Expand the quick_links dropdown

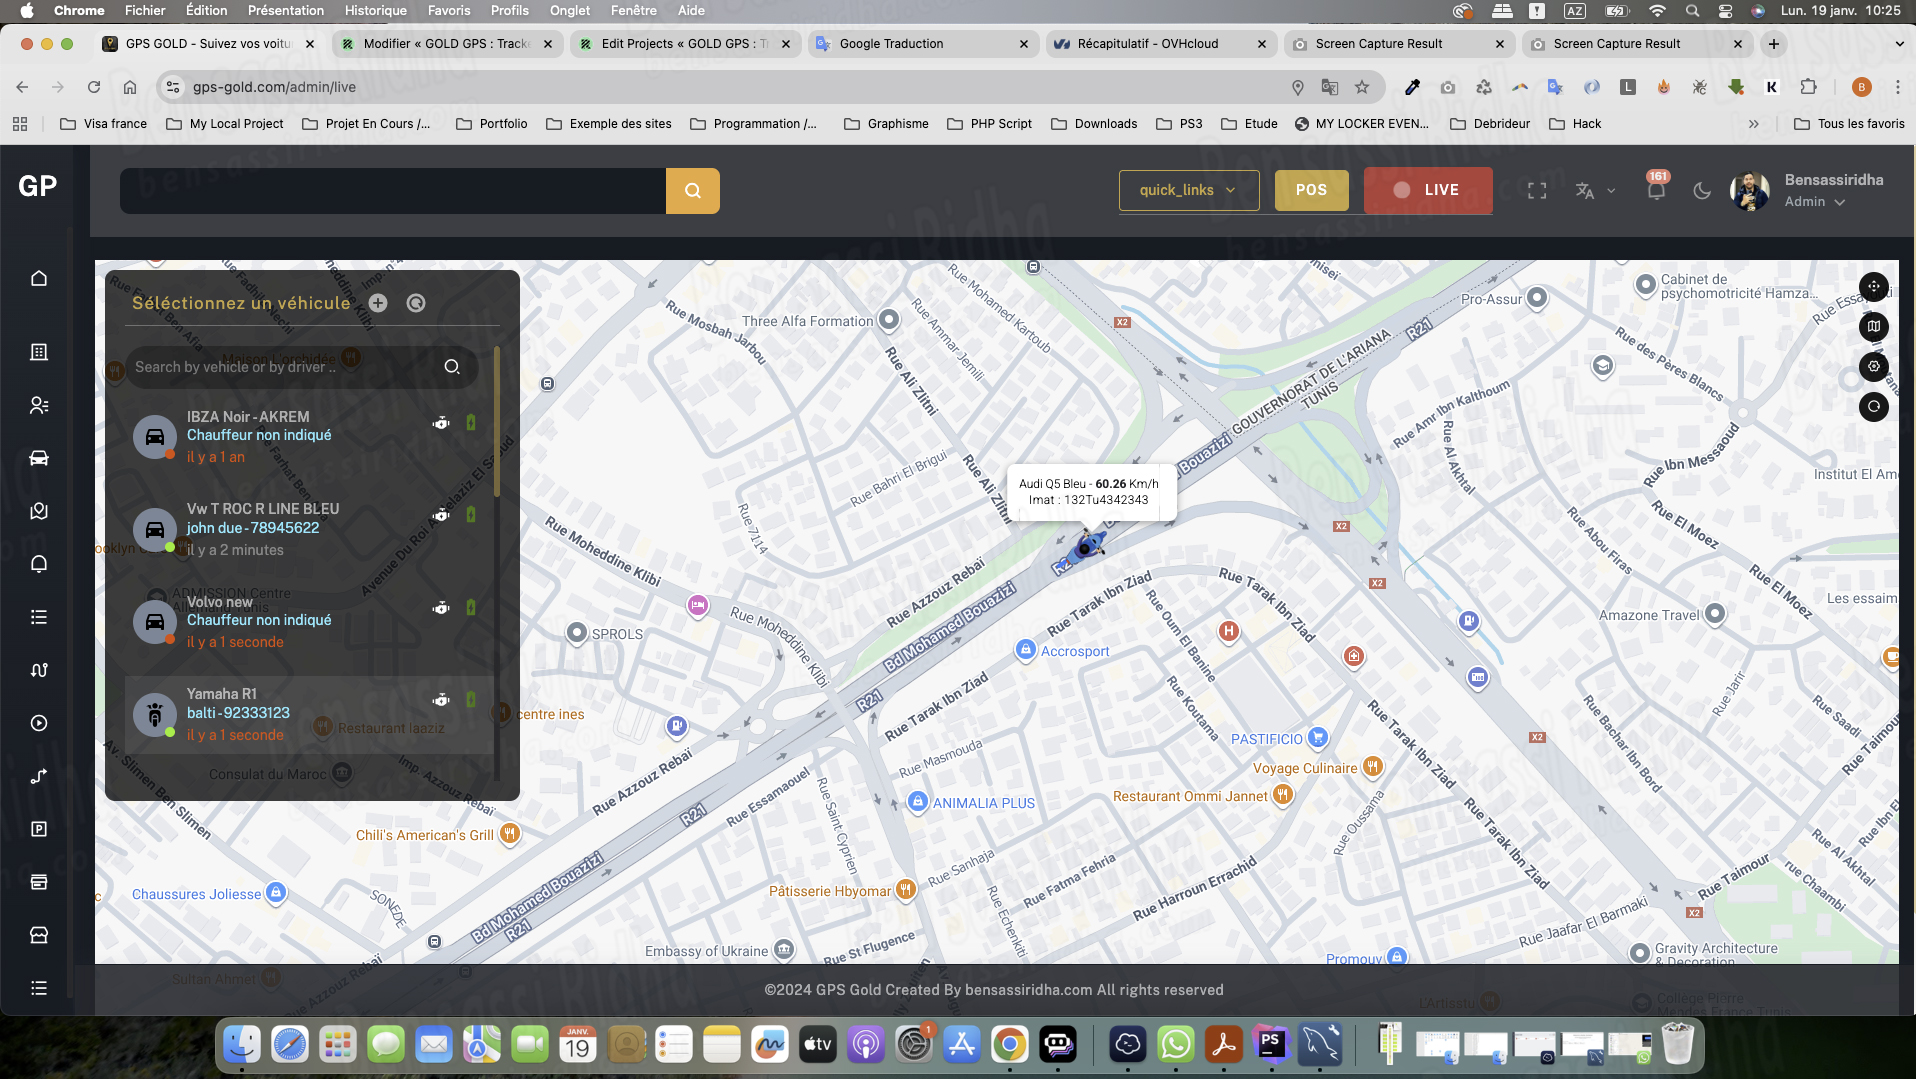pos(1188,190)
